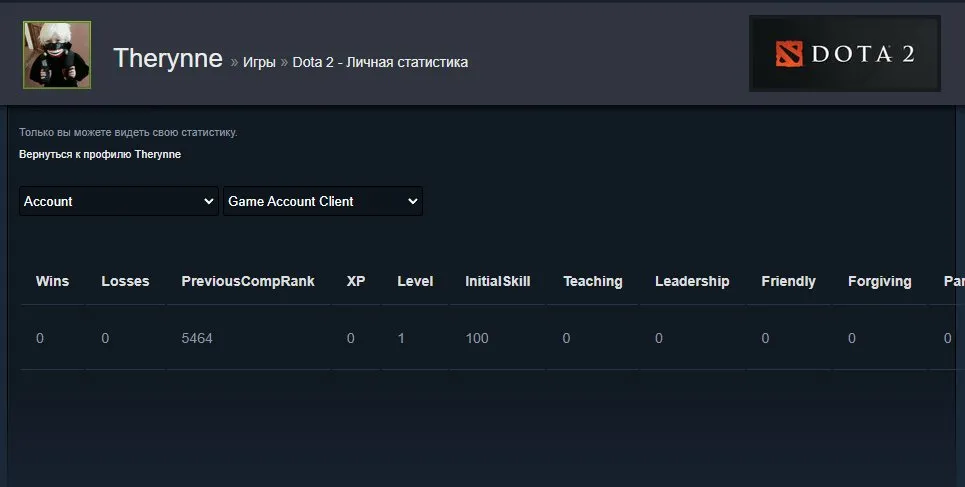Select the Friendly column header

click(x=788, y=281)
